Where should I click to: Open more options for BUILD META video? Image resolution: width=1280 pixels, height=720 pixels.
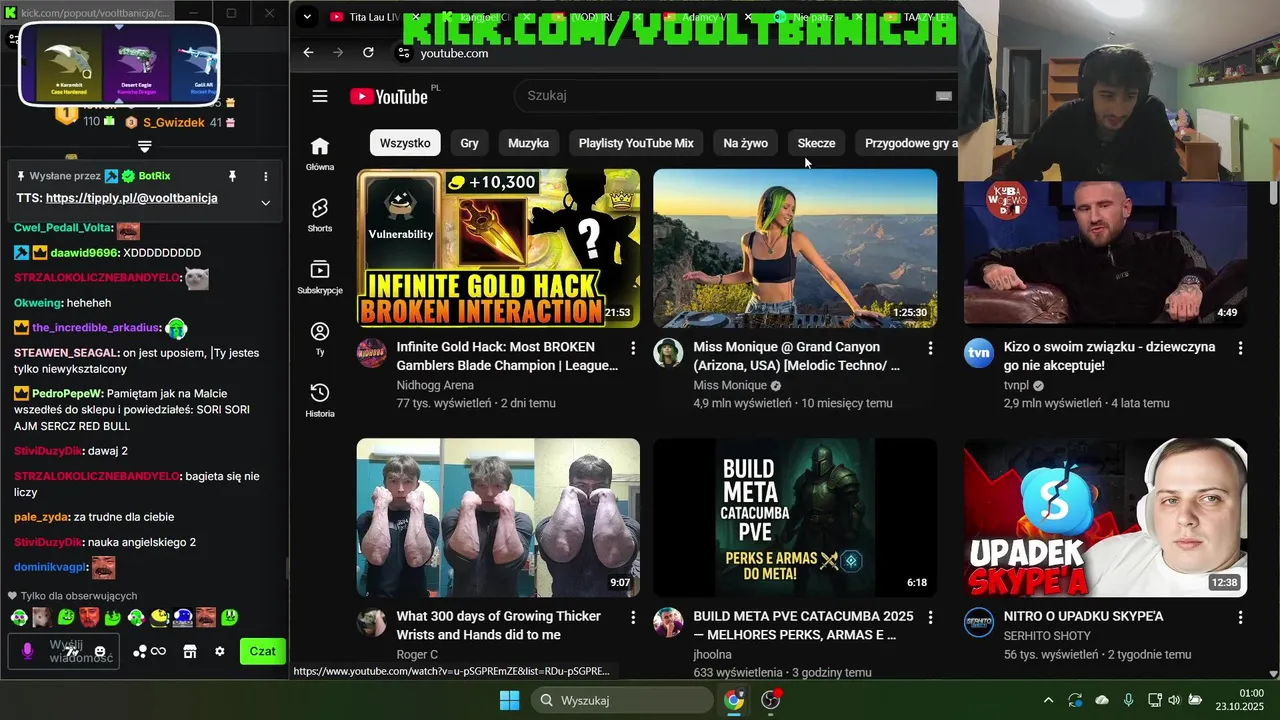coord(930,617)
